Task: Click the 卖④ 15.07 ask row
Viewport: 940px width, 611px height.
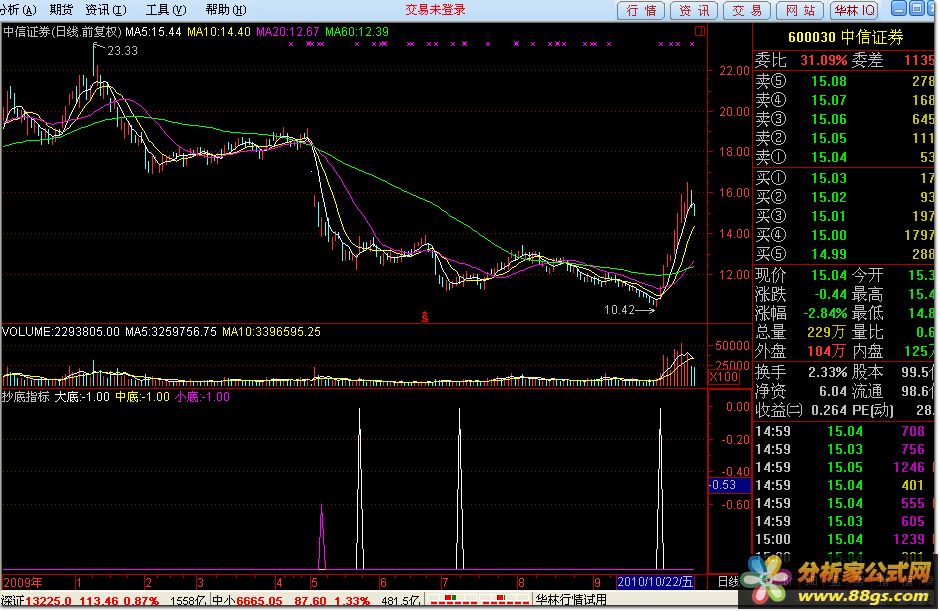Action: [x=844, y=100]
